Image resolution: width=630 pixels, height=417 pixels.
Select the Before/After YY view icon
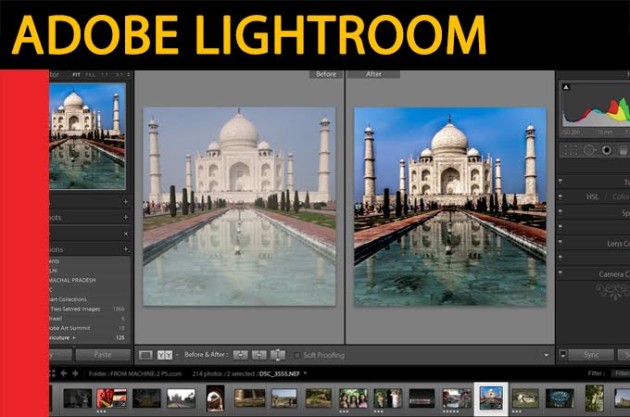(x=165, y=355)
